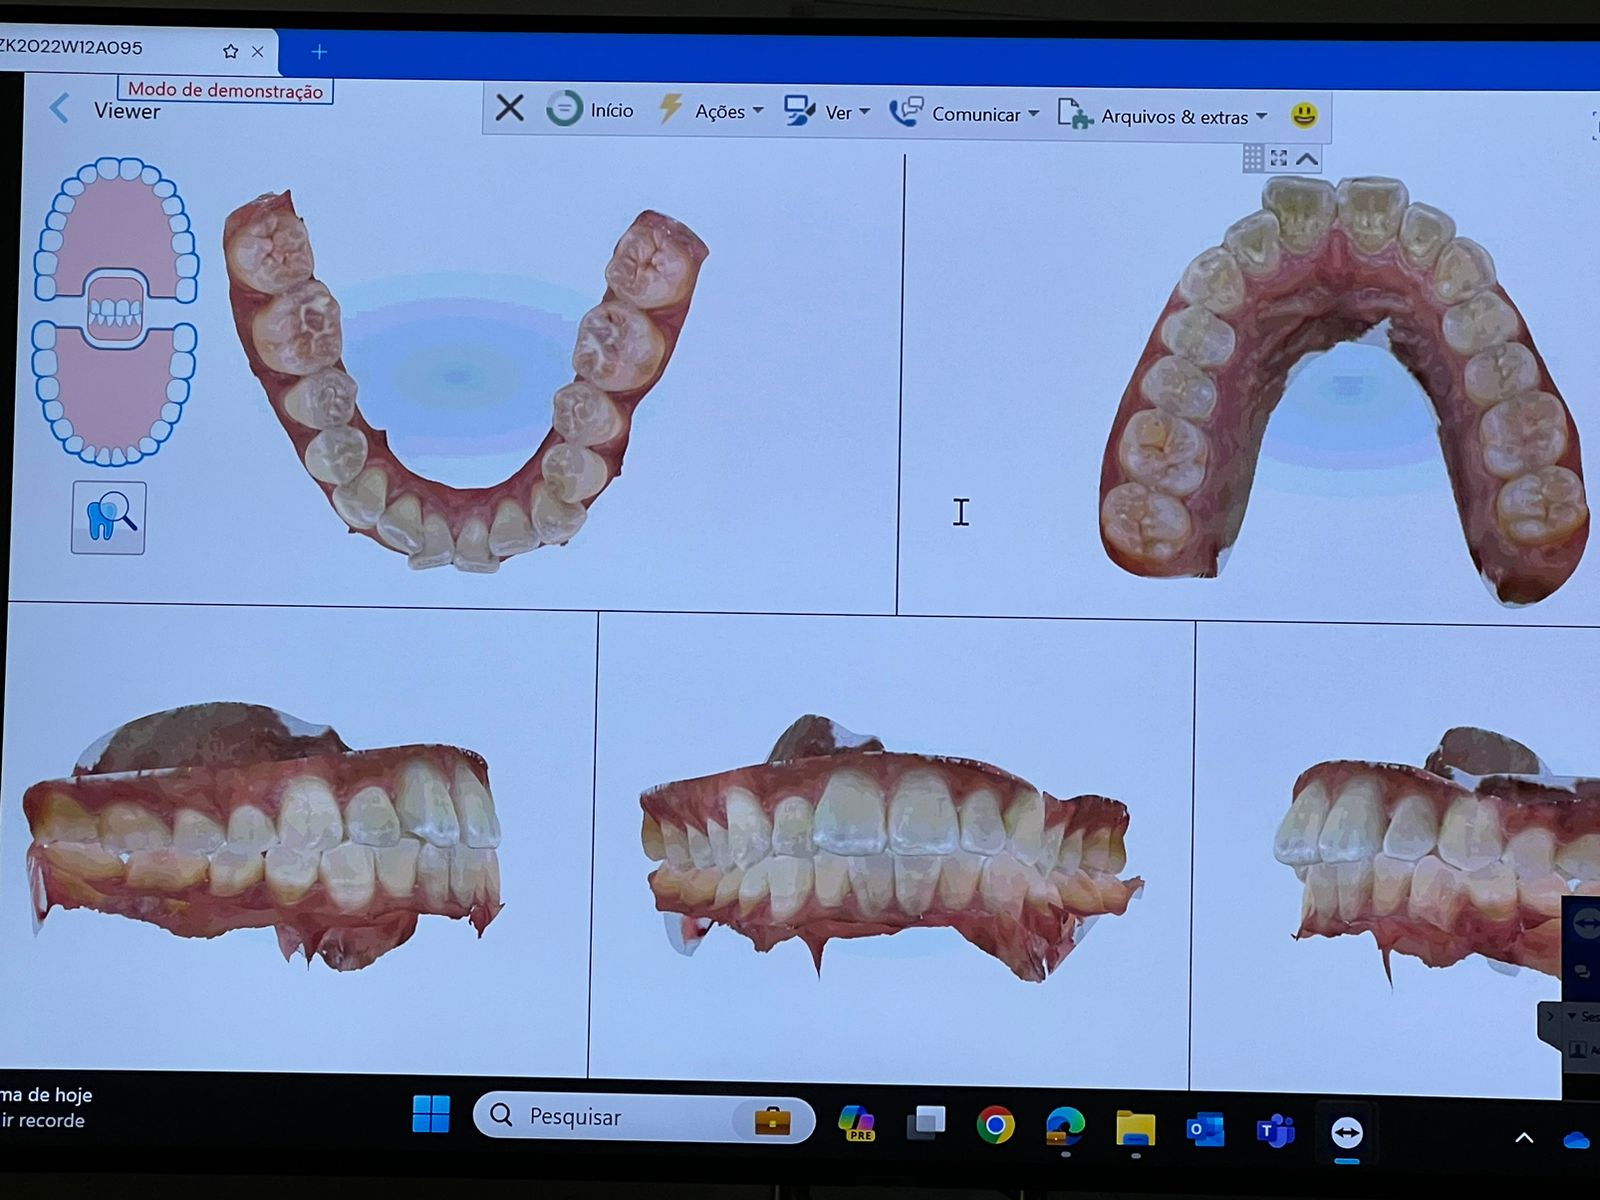Click the grid layout icon under toolbar
Screen dimensions: 1600x1200
point(1253,158)
